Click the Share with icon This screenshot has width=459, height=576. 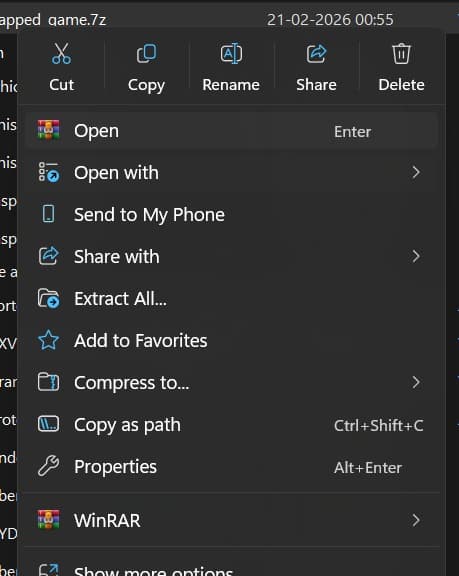[x=48, y=256]
